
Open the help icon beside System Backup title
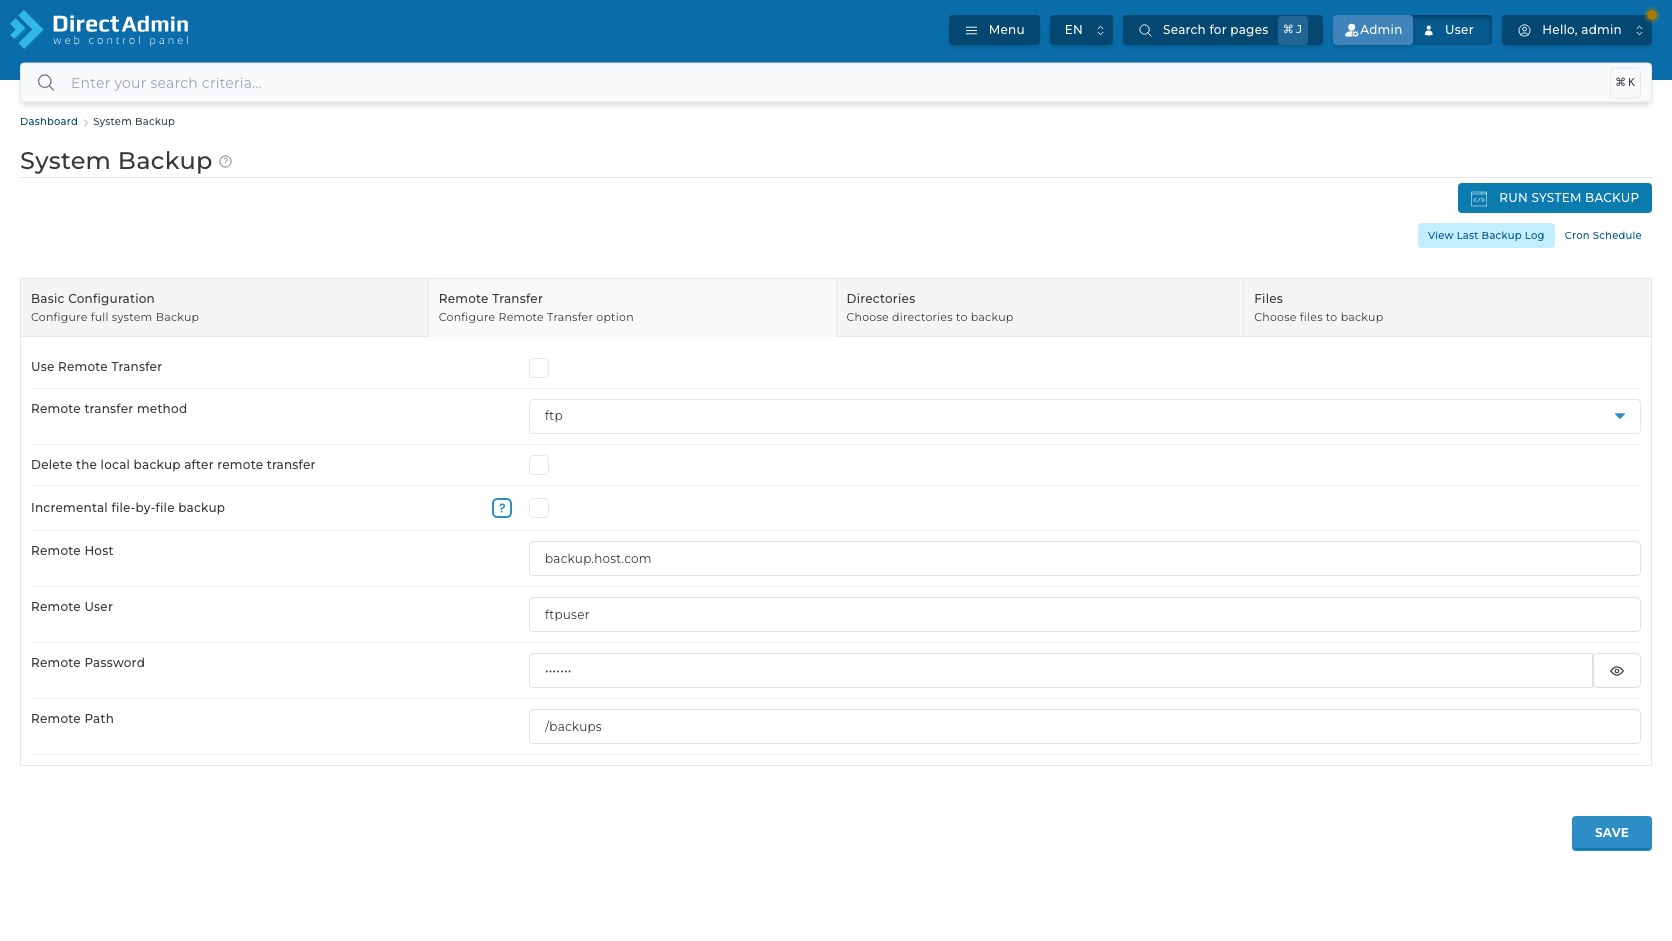coord(226,161)
